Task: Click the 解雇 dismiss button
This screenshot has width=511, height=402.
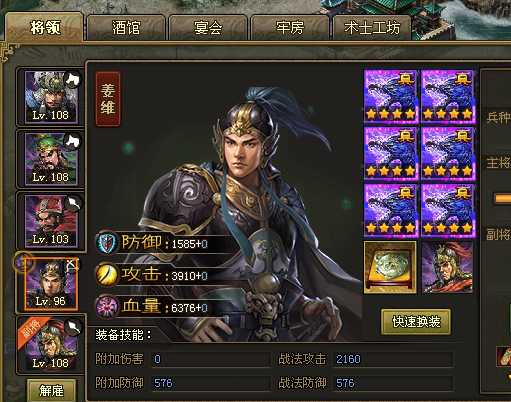Action: 51,390
